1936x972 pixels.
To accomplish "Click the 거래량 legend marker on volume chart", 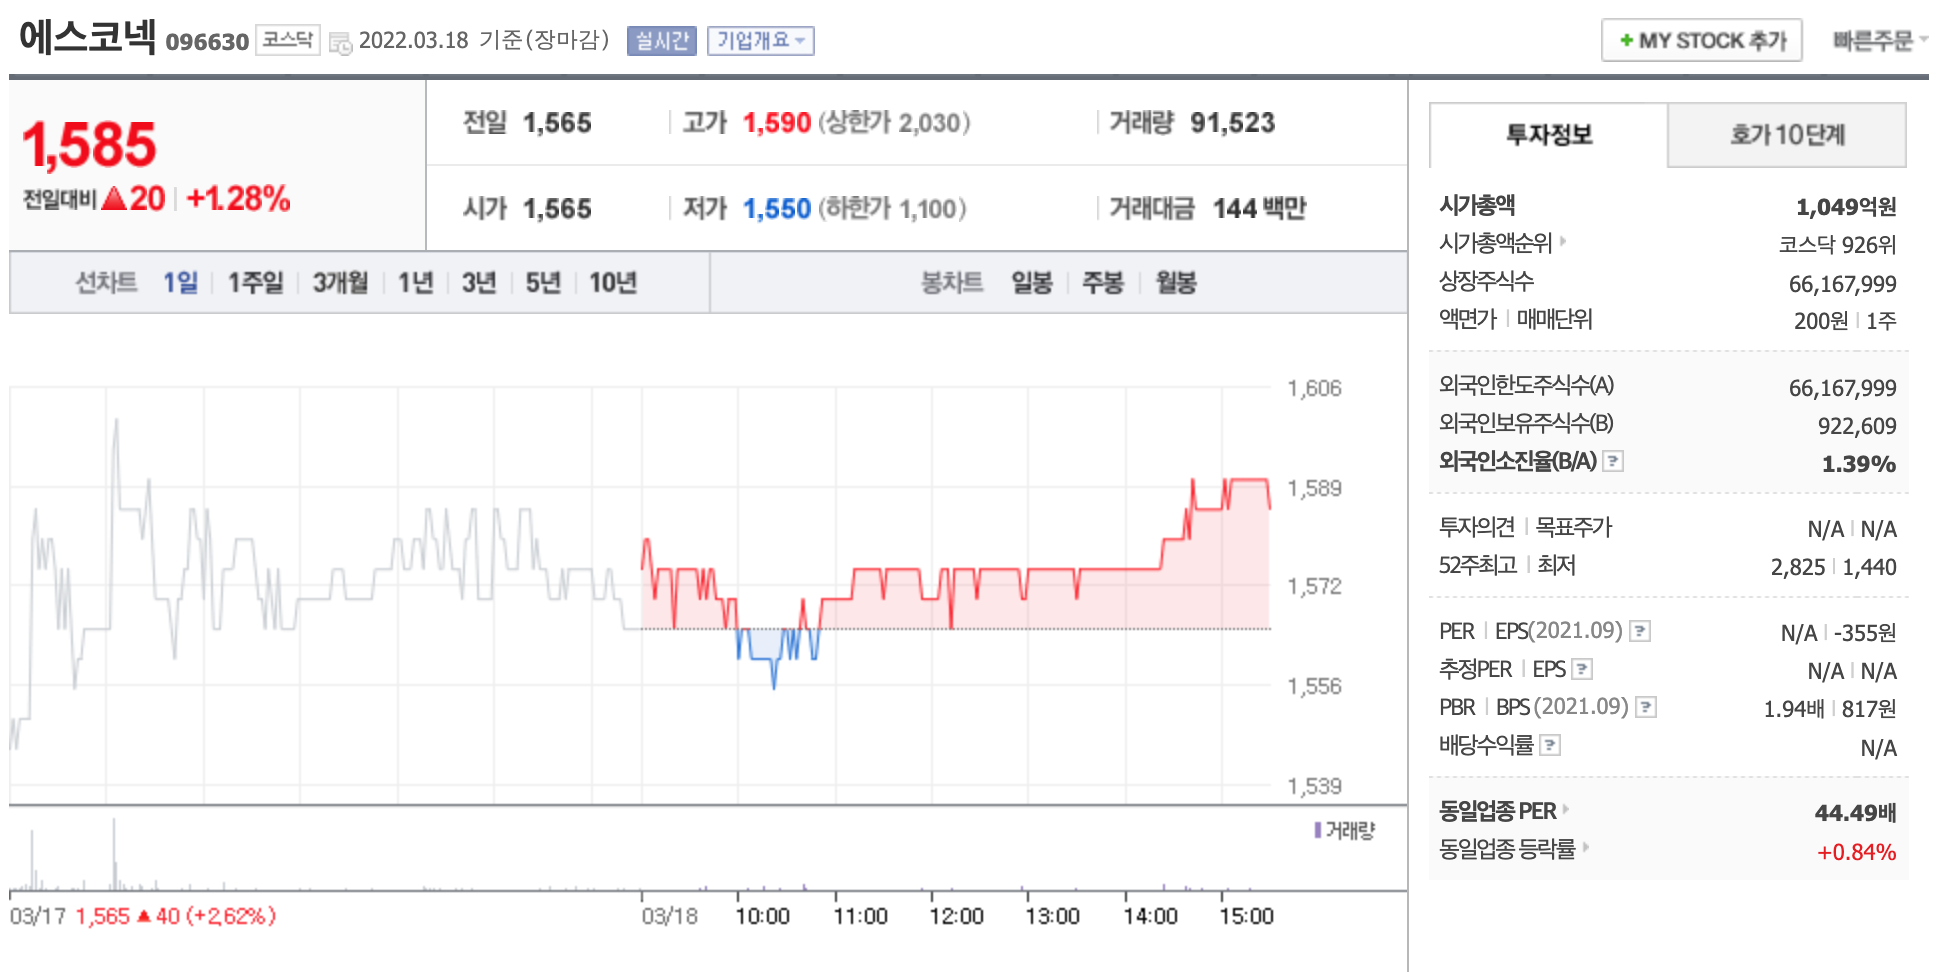I will pos(1318,830).
